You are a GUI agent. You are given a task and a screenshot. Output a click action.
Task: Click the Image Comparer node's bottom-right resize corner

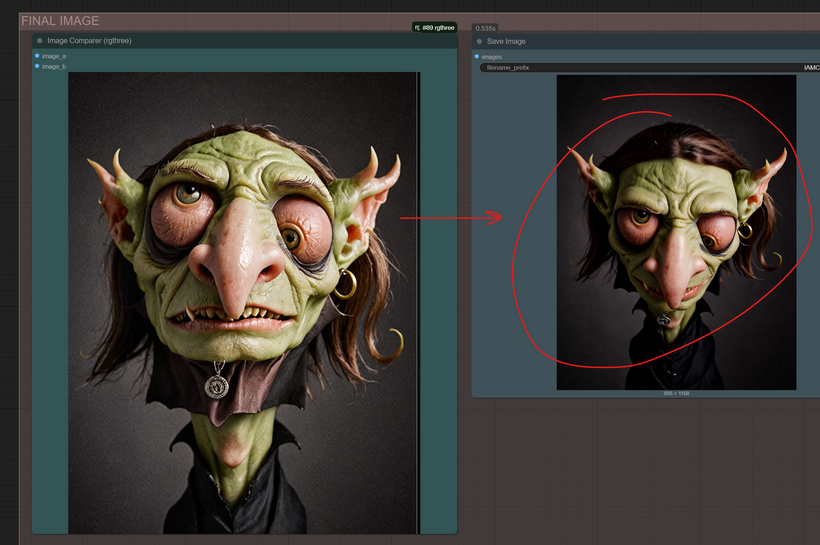pyautogui.click(x=454, y=530)
